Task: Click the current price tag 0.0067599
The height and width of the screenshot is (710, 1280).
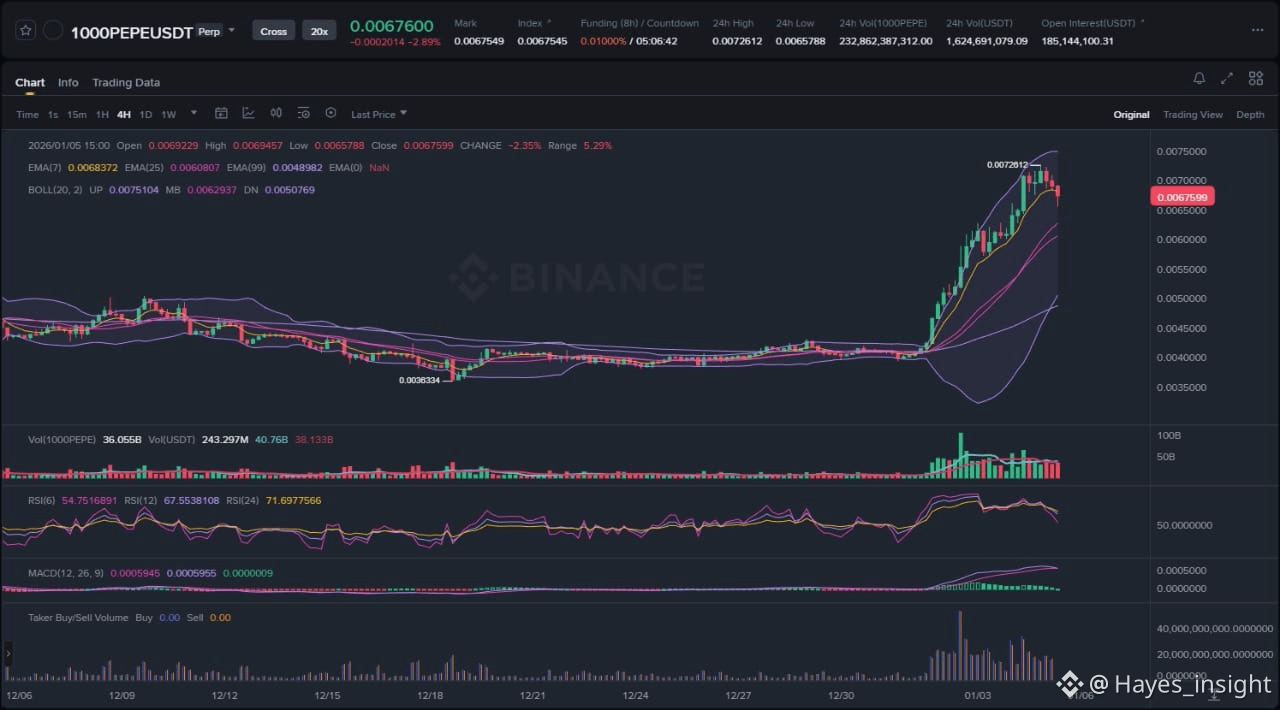Action: click(x=1184, y=198)
